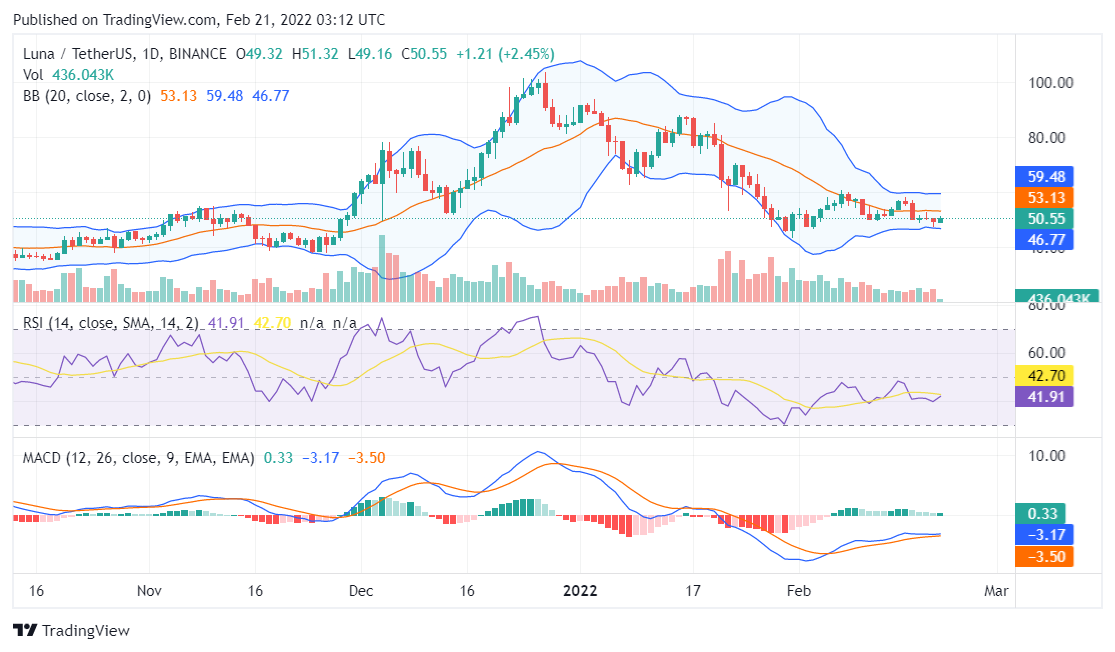Click the green 50.55 current price tag
Screen dimensions: 1115x652
click(1043, 218)
